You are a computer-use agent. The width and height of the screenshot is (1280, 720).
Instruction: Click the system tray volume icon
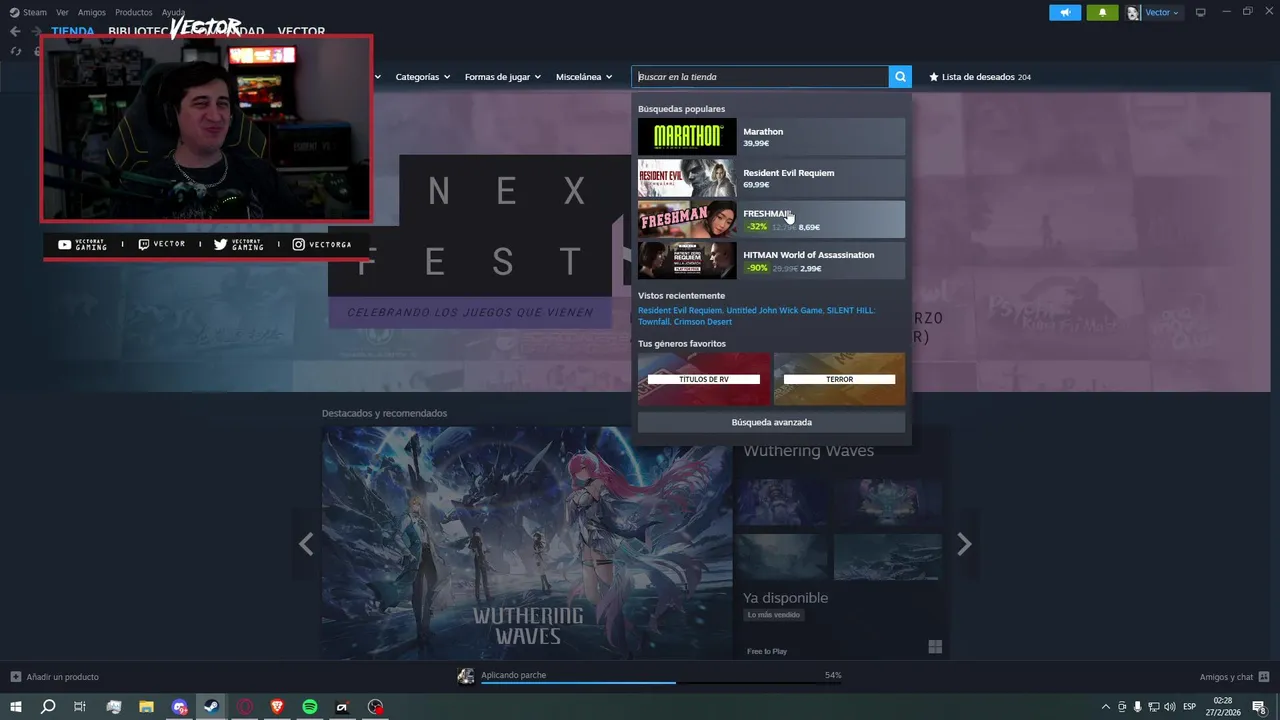1169,707
